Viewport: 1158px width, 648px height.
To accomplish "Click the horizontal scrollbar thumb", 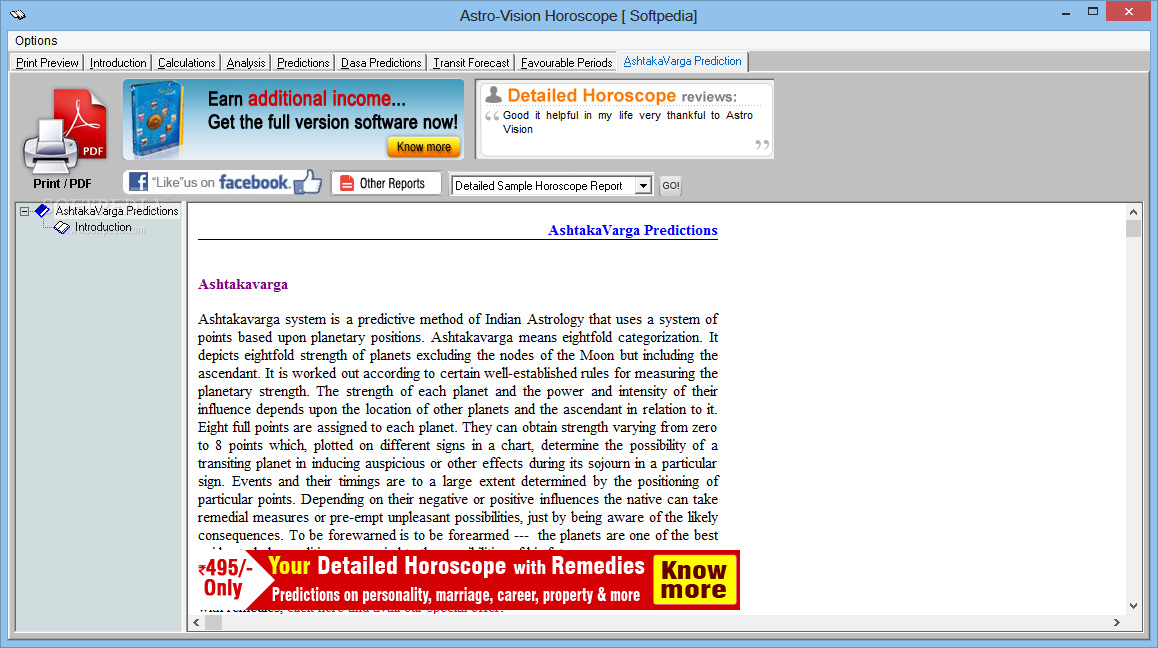I will pyautogui.click(x=213, y=623).
